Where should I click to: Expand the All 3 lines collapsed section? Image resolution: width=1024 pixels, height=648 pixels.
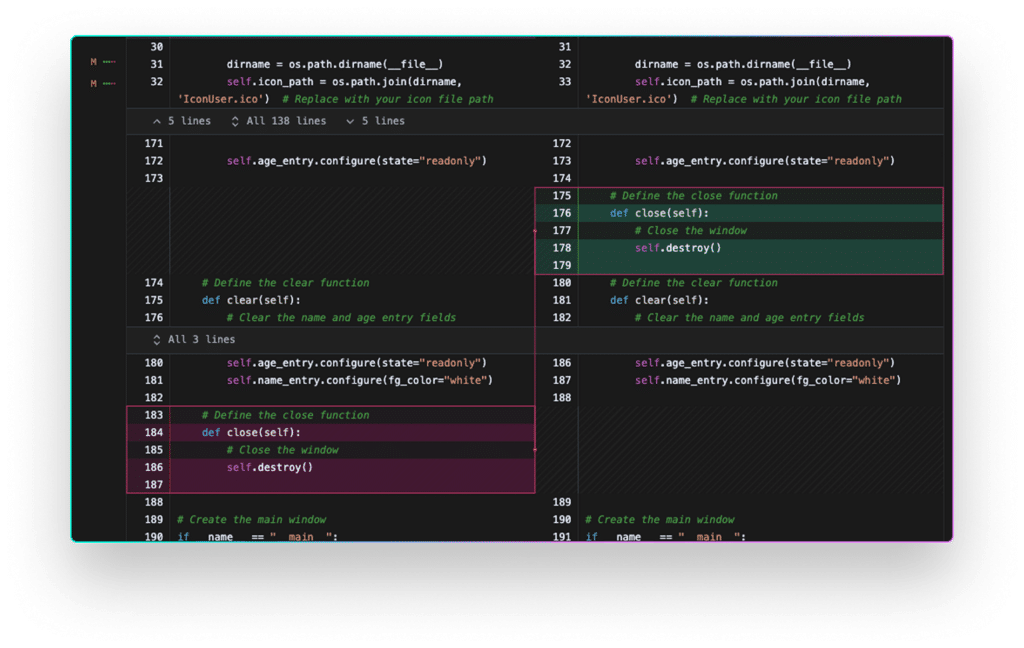[x=193, y=340]
